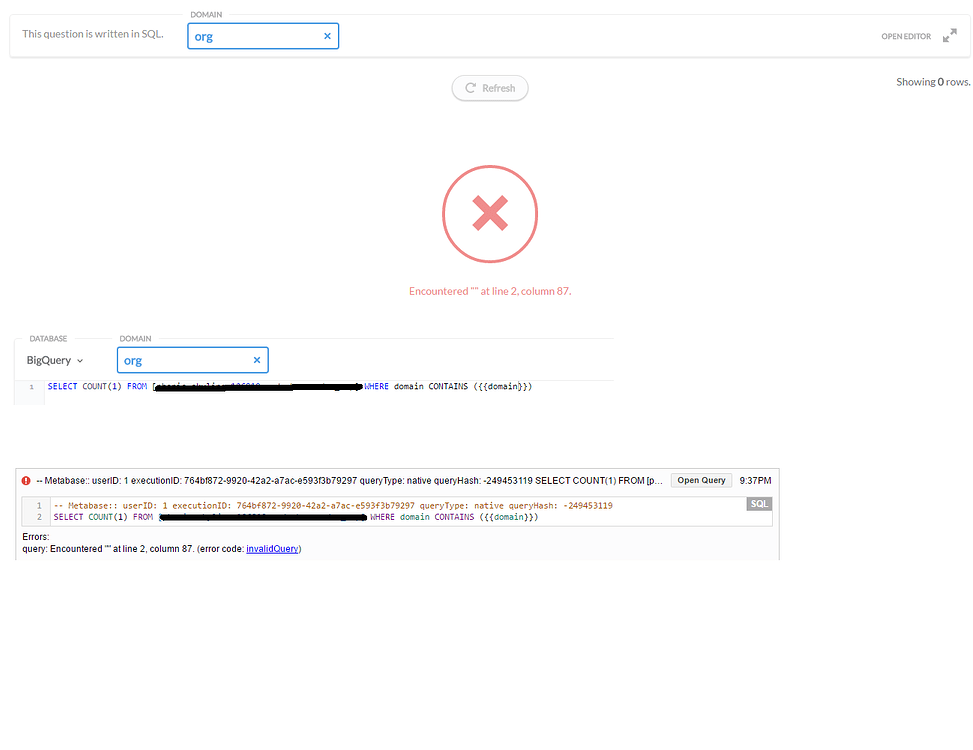Clear the top DOMAIN filter with the X icon
The width and height of the screenshot is (973, 750).
pos(327,36)
